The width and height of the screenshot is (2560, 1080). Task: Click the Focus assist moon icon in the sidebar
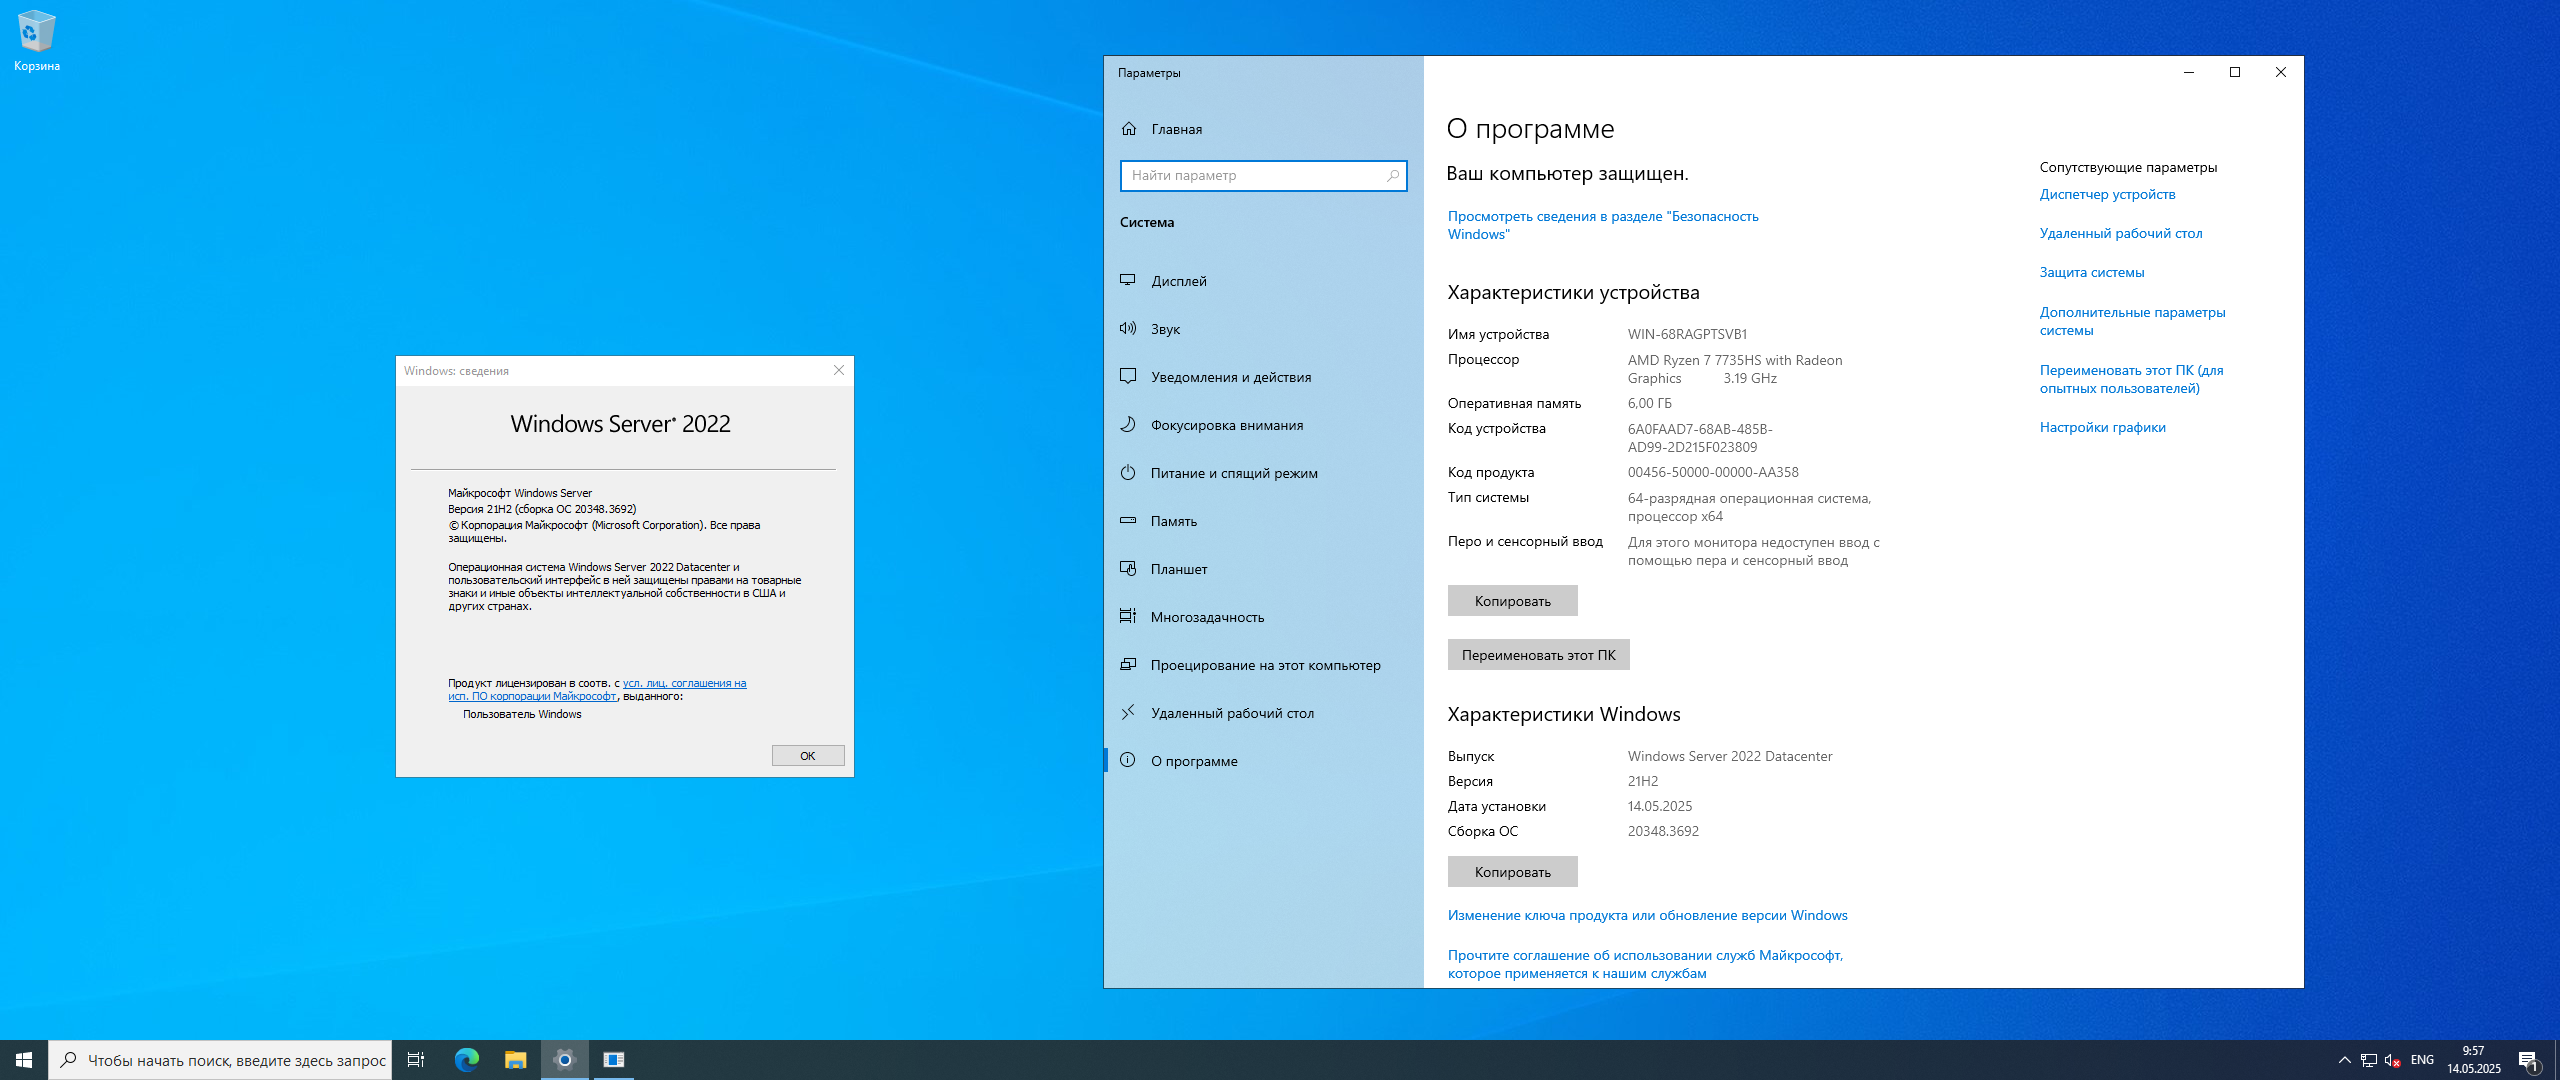click(1128, 424)
